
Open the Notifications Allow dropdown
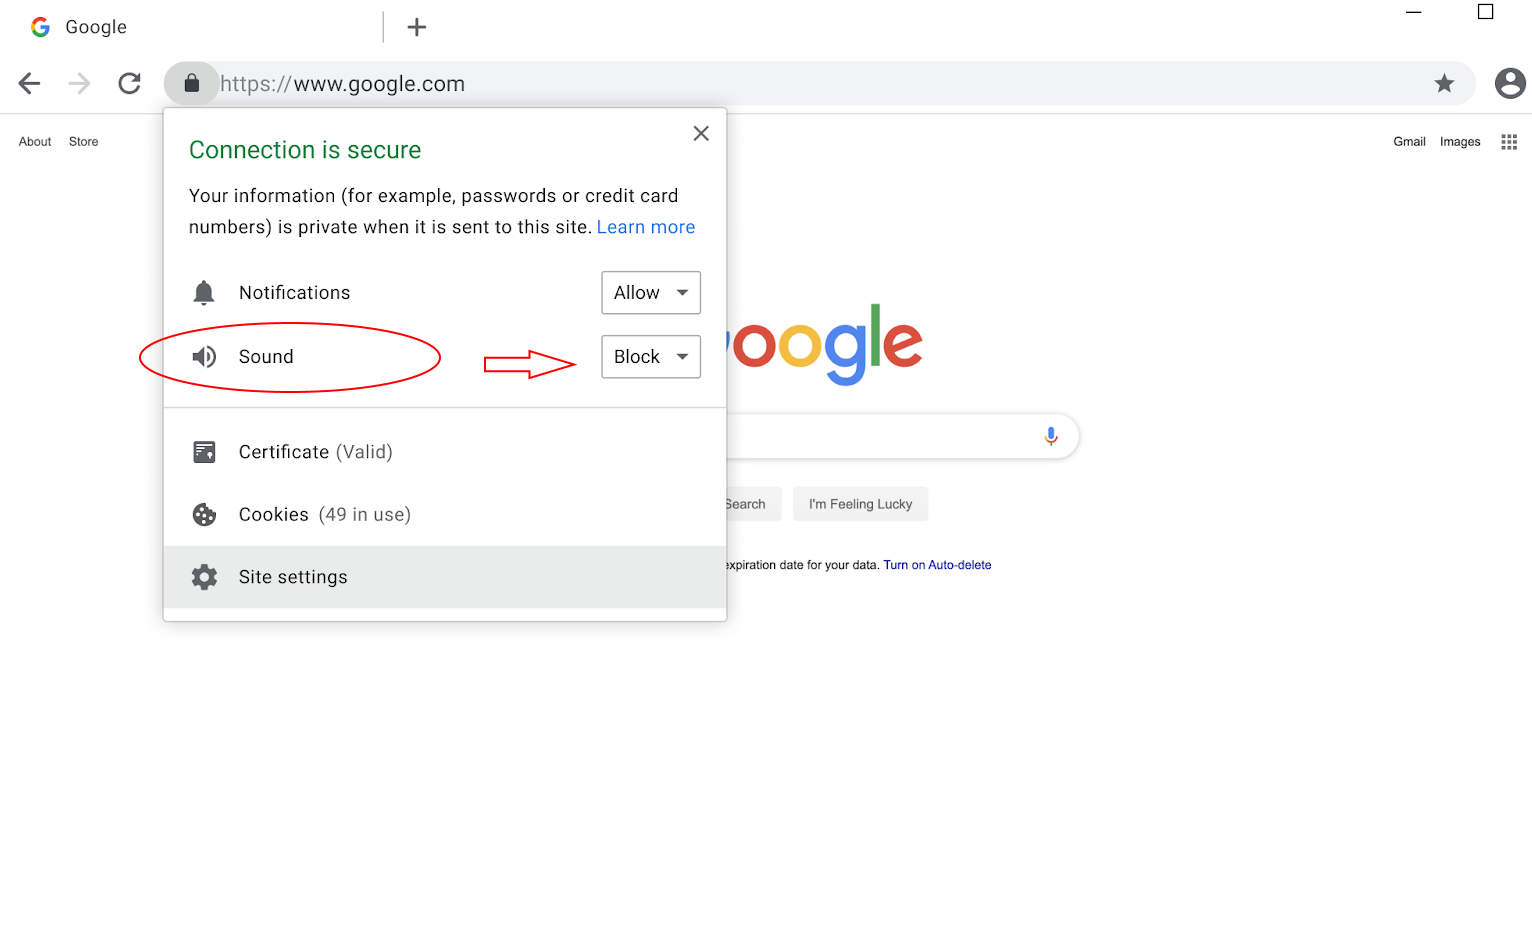651,293
